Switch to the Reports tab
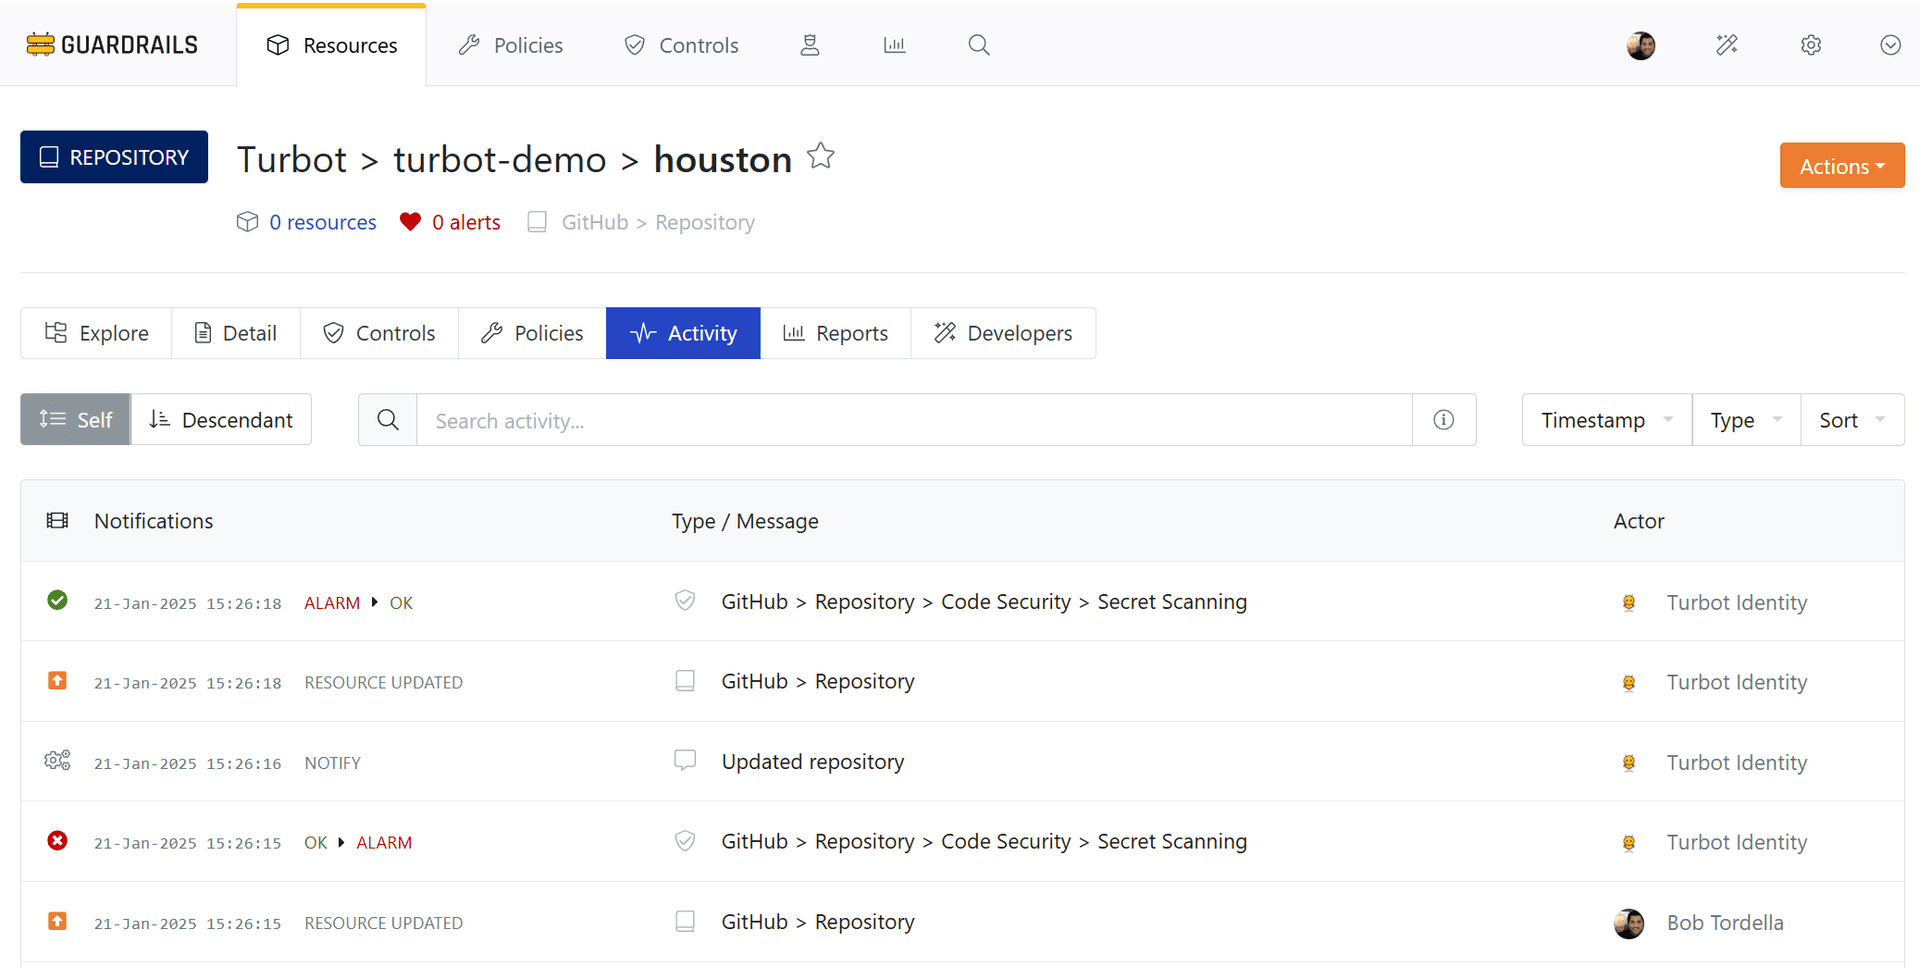The image size is (1920, 968). click(x=836, y=332)
